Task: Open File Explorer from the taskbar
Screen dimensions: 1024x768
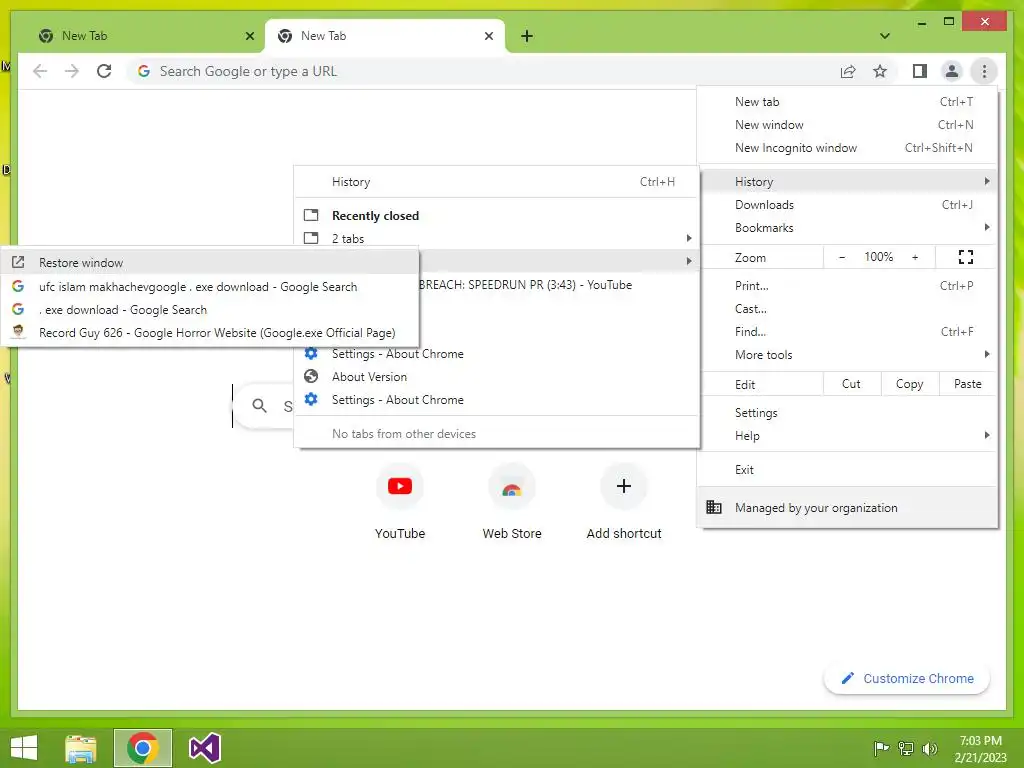Action: (81, 748)
